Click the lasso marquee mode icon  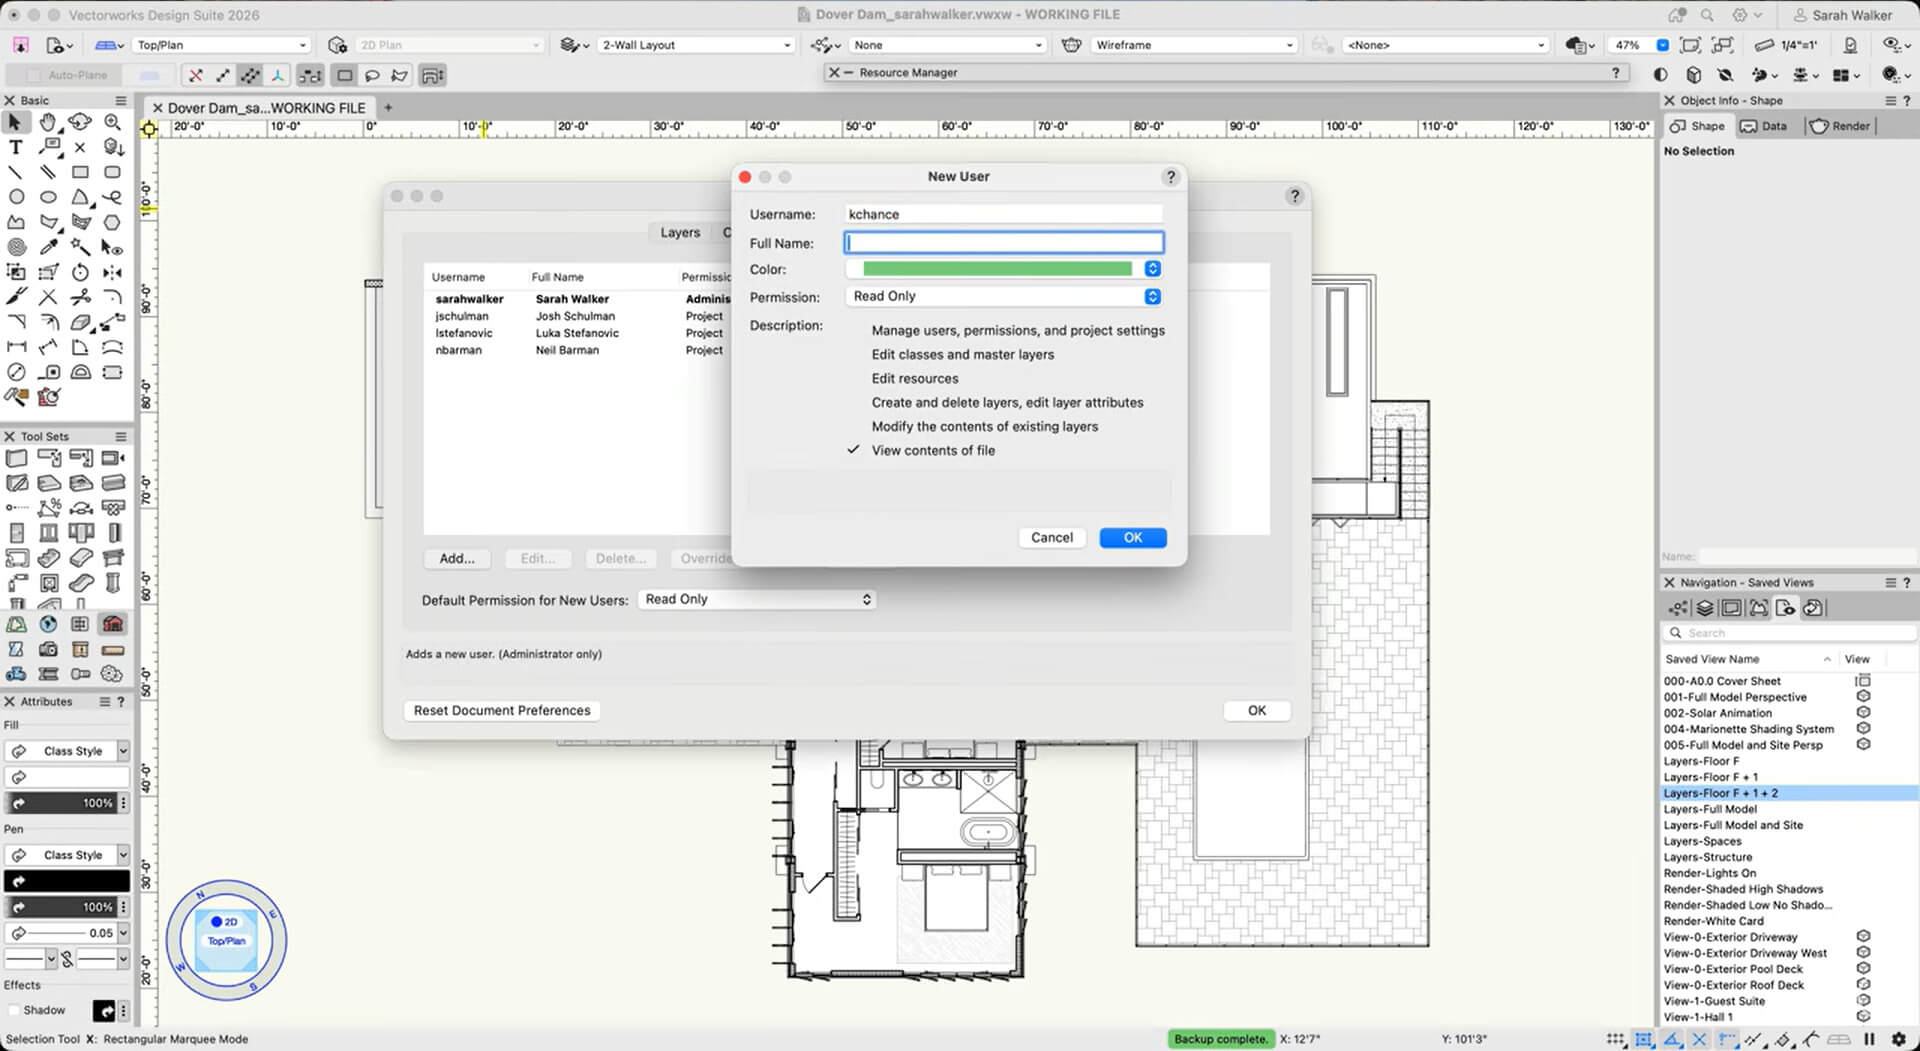tap(372, 75)
